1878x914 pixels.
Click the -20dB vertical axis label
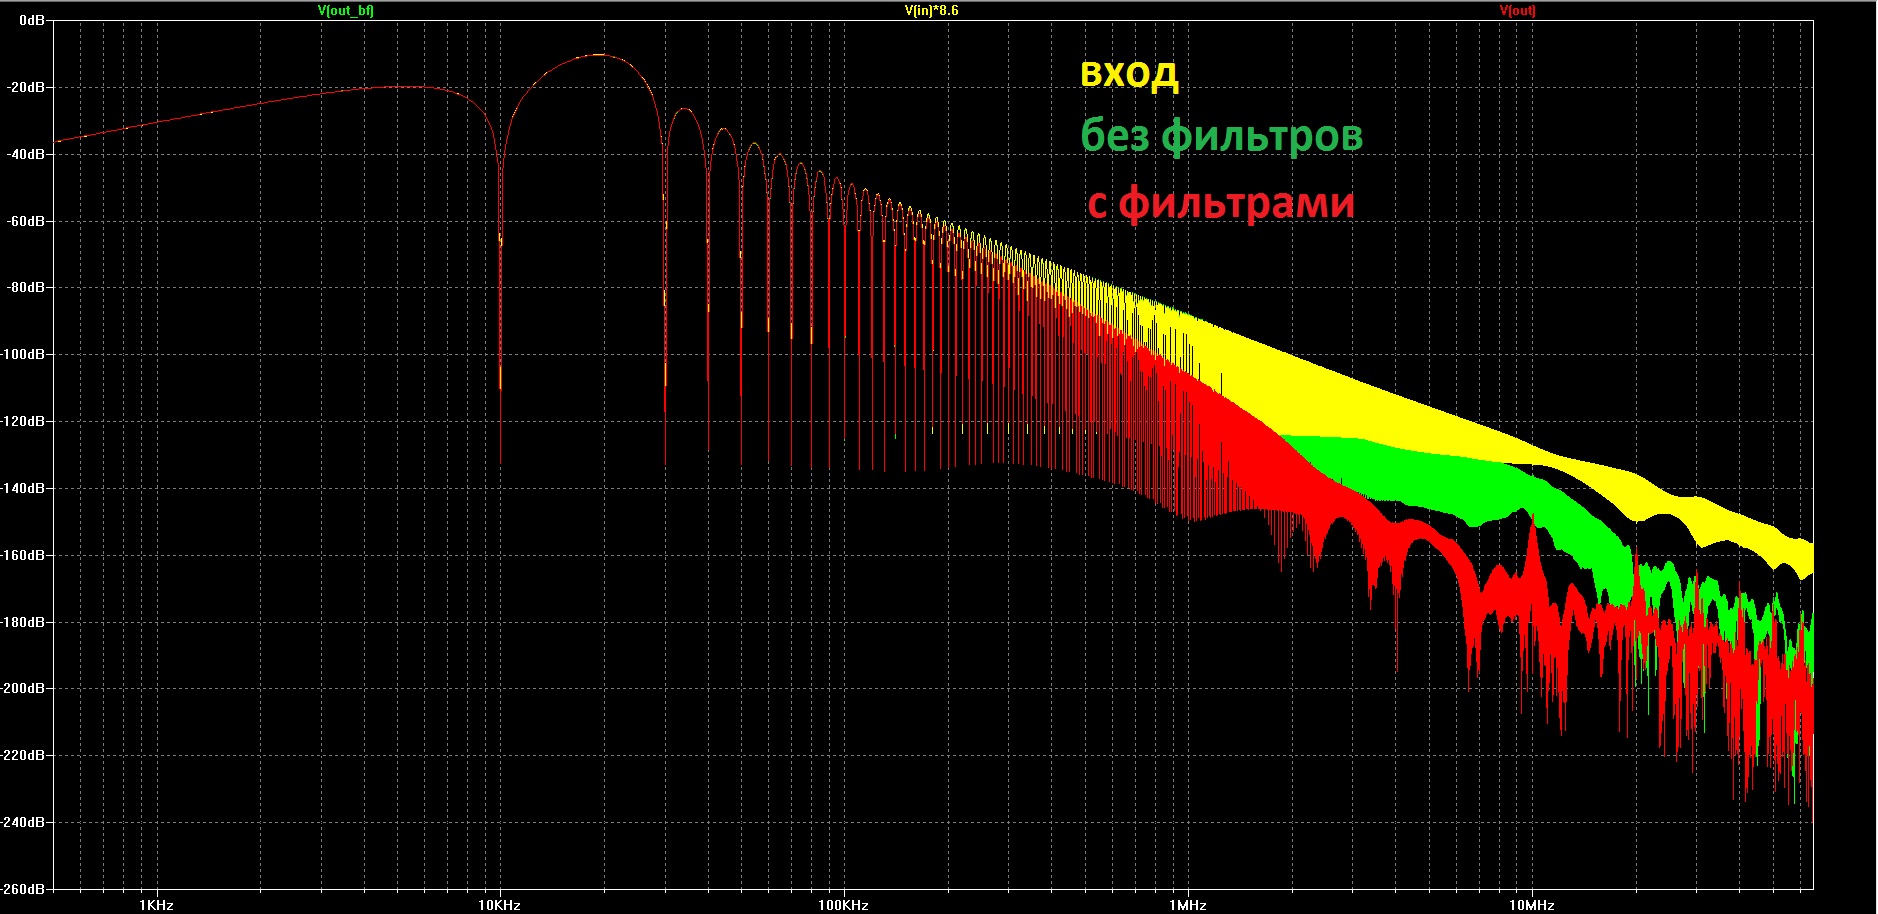pos(26,87)
